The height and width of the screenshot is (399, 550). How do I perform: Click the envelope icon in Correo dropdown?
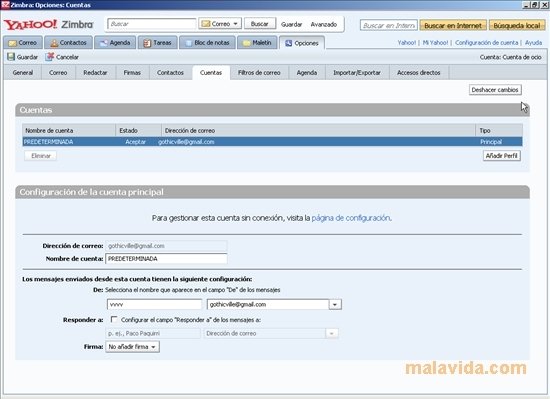206,24
